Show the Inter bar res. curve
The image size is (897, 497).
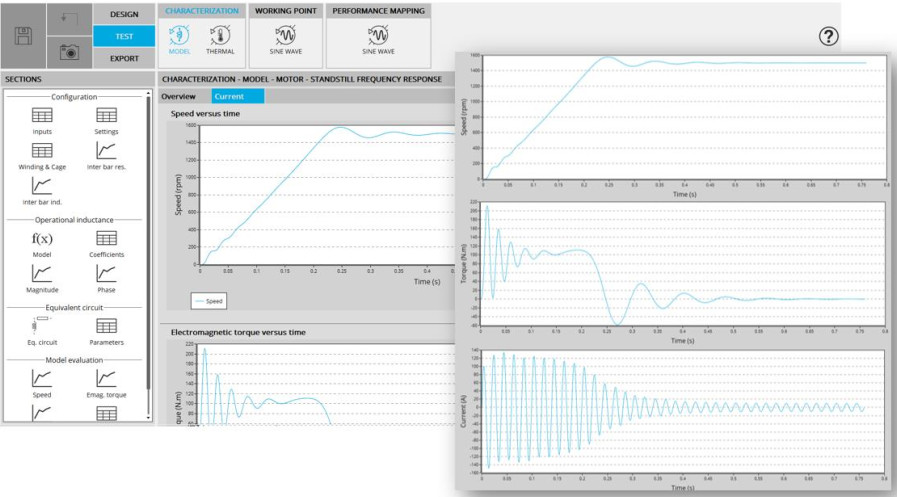106,155
